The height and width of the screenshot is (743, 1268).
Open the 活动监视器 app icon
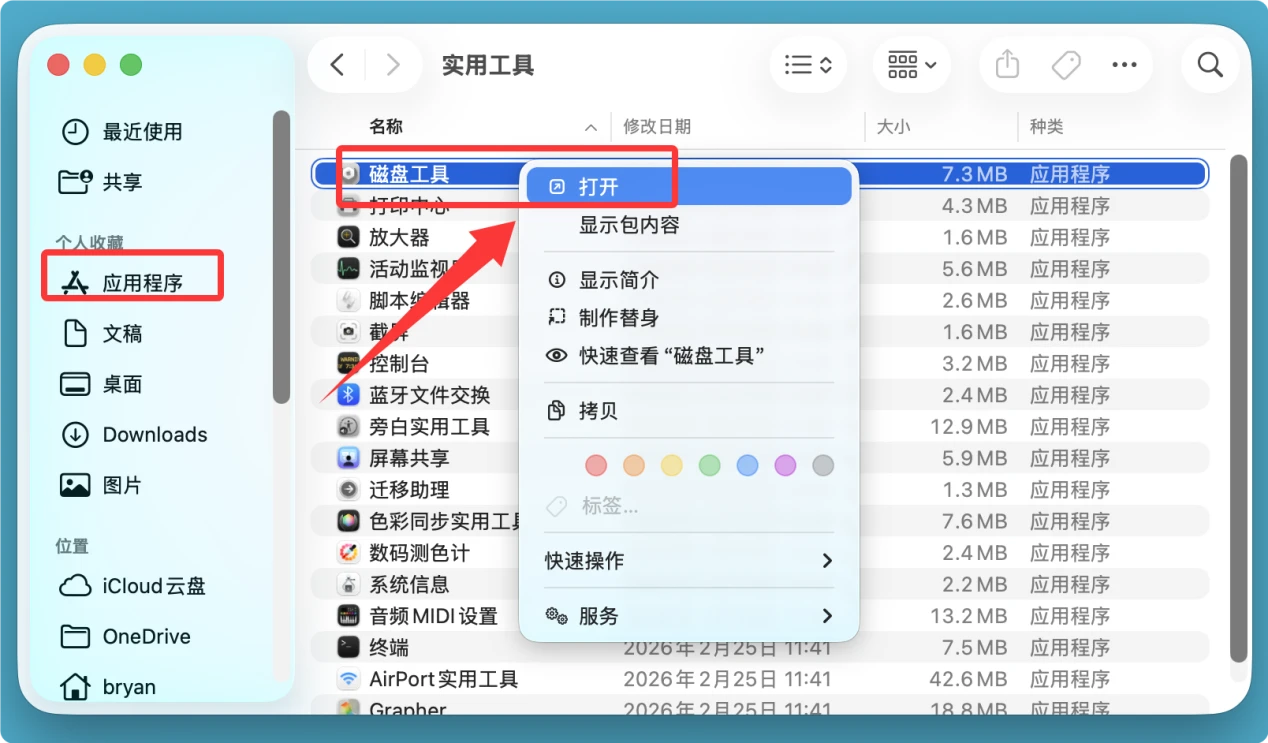[347, 268]
